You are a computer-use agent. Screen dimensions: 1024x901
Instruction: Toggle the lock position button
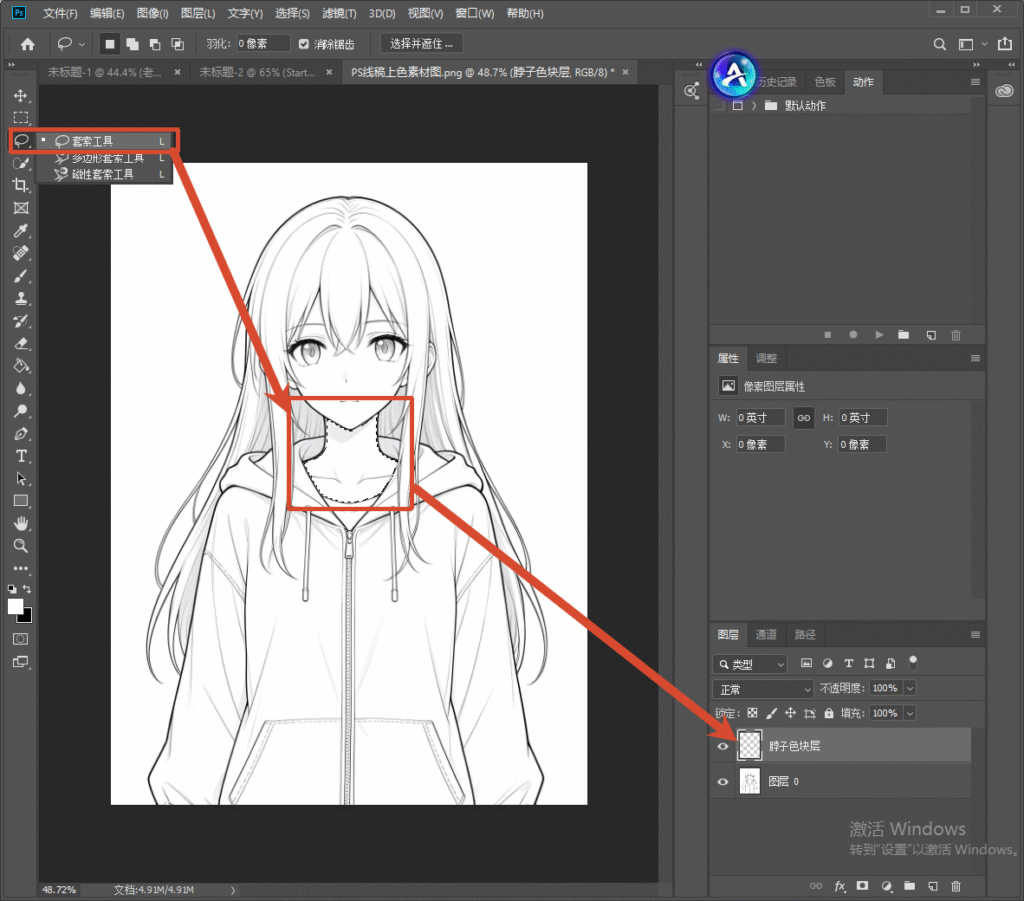point(790,713)
